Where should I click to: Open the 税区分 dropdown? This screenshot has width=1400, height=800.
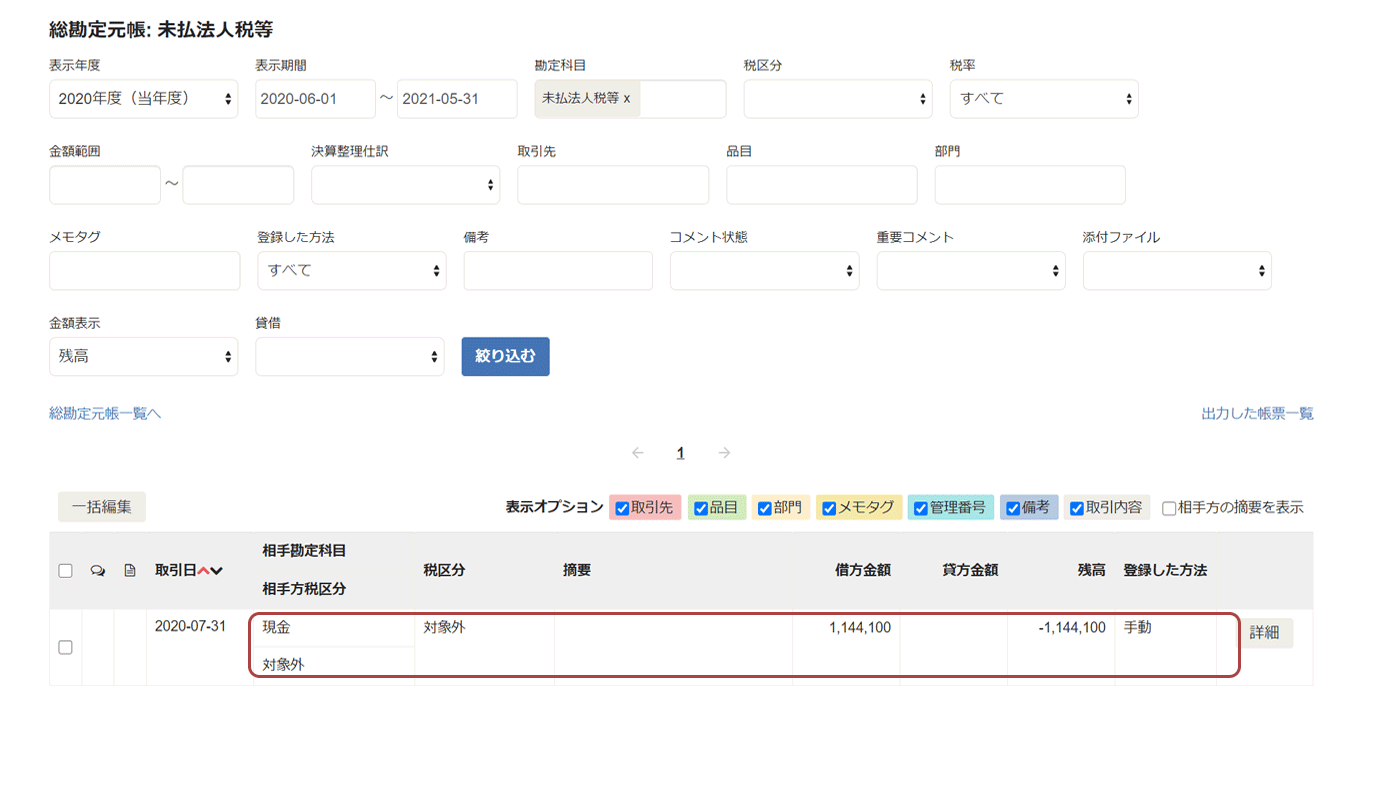tap(838, 99)
